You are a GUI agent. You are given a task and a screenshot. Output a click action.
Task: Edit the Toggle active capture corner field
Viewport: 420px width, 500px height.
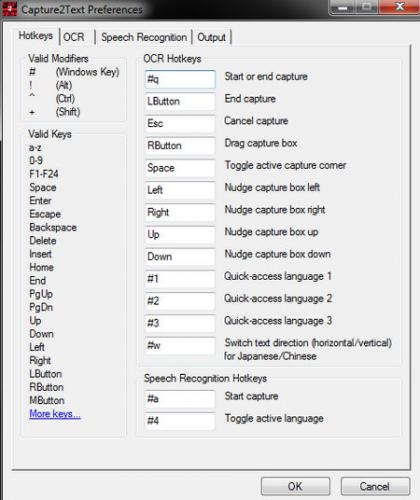[x=180, y=168]
